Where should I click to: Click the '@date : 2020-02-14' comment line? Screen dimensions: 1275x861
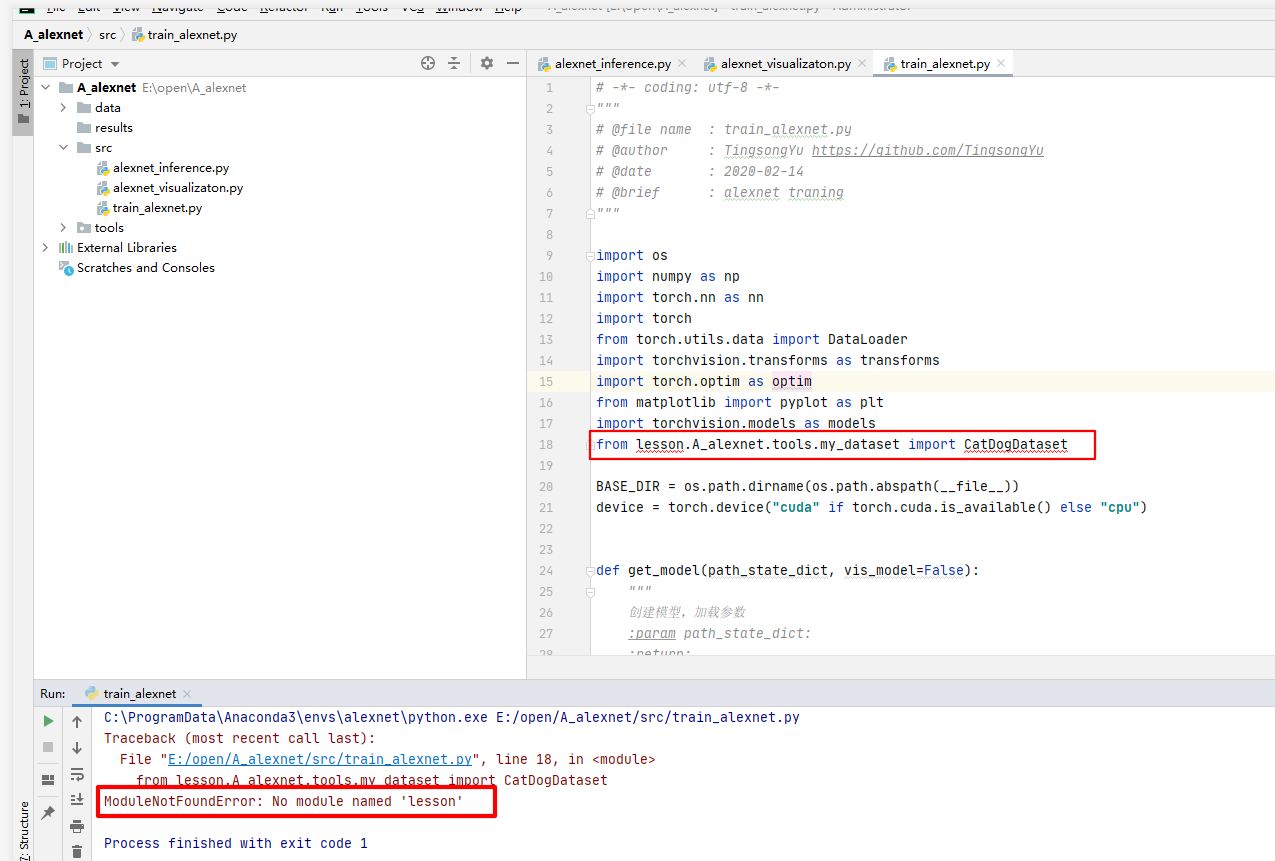[x=700, y=171]
